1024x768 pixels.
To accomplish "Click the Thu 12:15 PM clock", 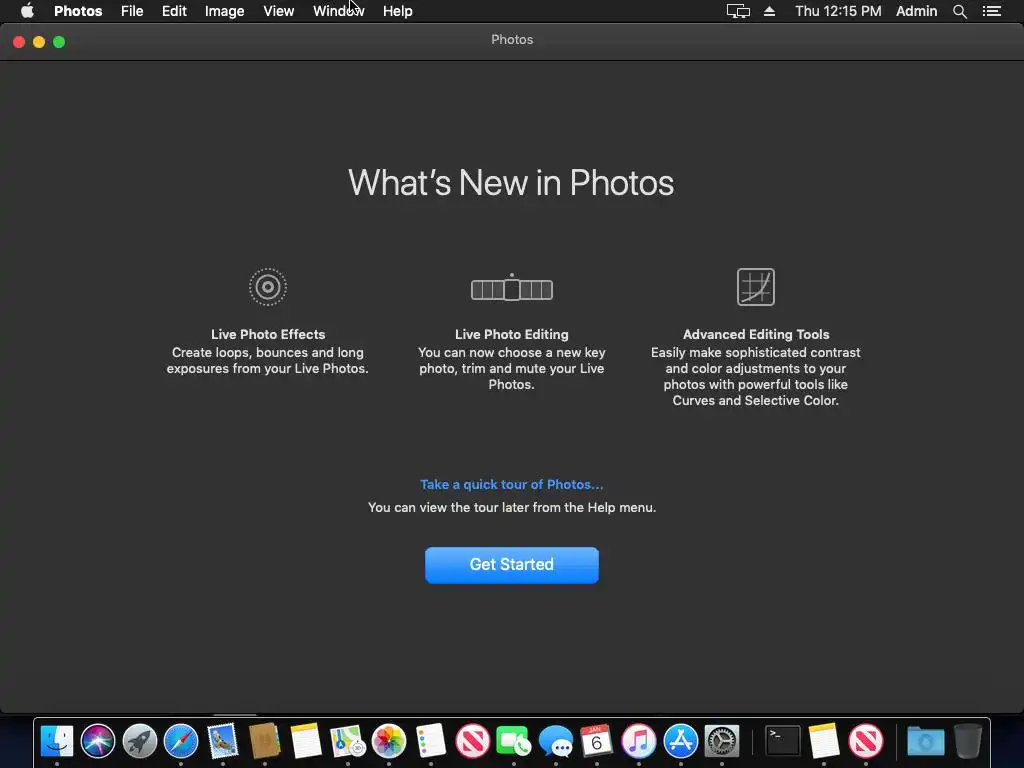I will point(838,11).
